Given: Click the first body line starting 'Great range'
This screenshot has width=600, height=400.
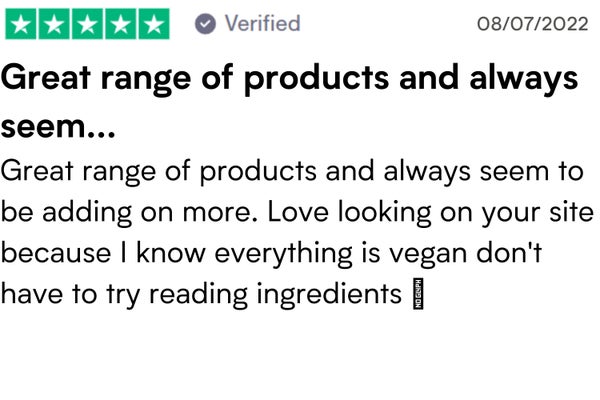Looking at the screenshot, I should pyautogui.click(x=292, y=171).
